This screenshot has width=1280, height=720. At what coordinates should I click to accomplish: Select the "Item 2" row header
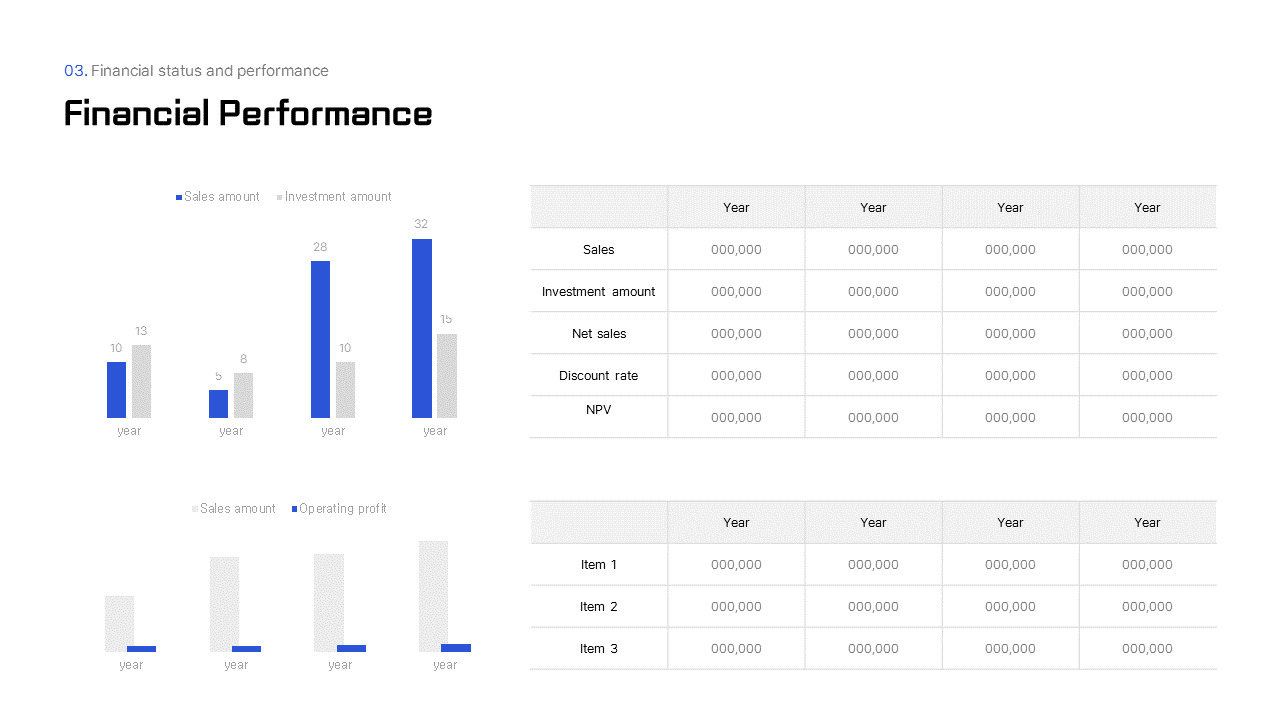click(x=599, y=607)
